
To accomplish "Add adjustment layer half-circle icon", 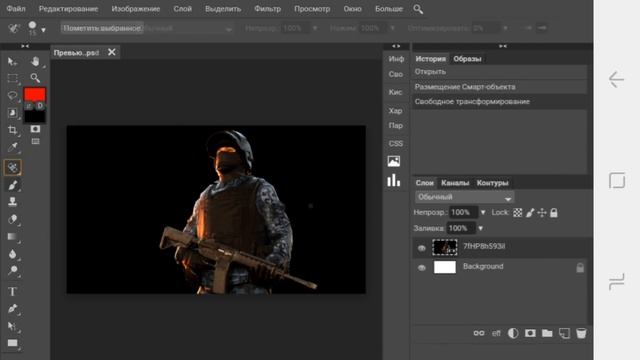I will [x=513, y=333].
